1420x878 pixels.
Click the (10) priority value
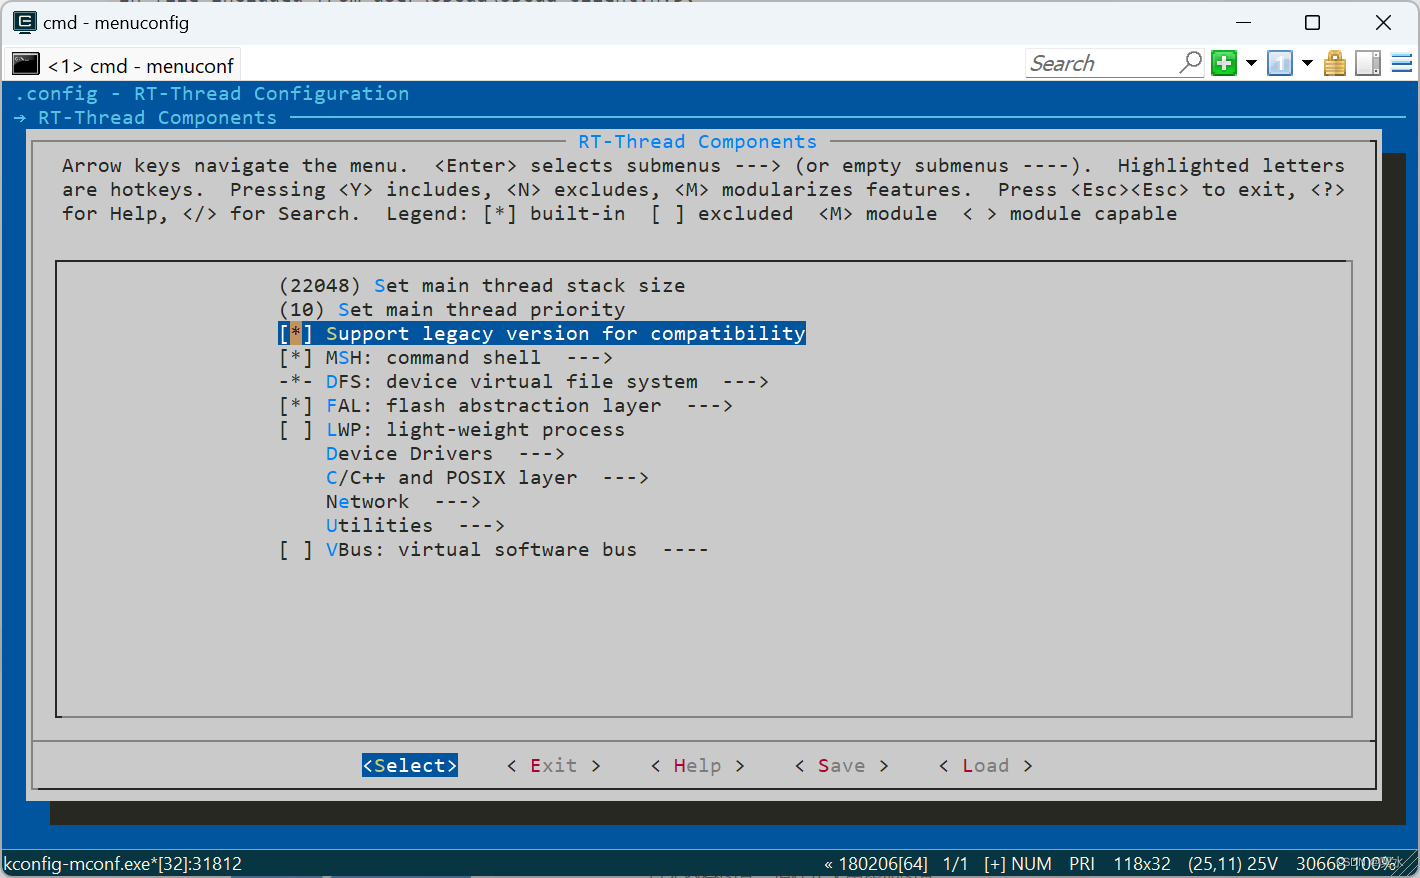(x=302, y=309)
